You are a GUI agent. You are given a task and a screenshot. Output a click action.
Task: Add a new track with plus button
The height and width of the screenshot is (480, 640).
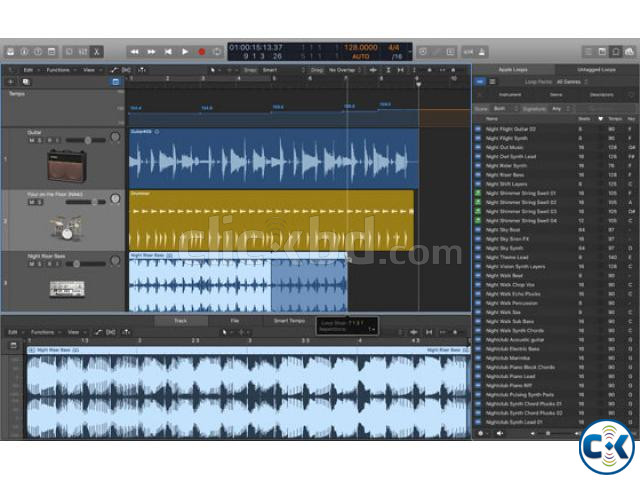click(11, 82)
